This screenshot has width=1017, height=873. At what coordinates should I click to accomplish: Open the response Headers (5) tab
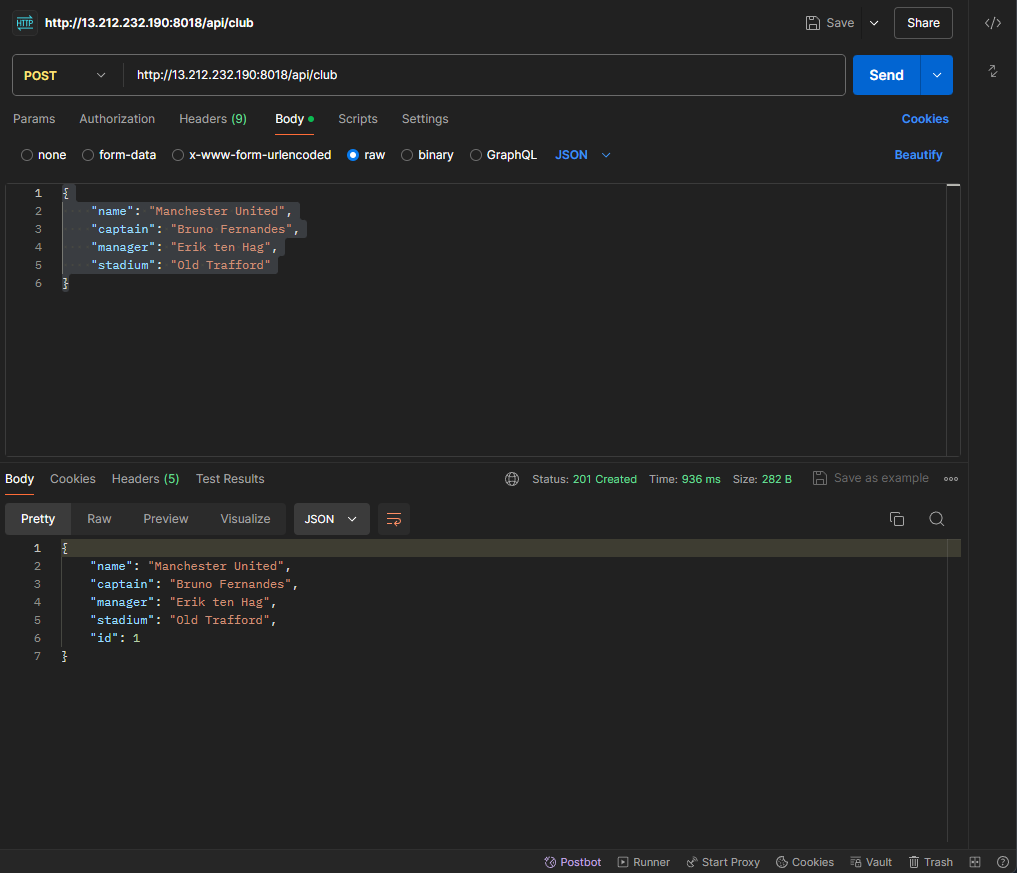[145, 479]
